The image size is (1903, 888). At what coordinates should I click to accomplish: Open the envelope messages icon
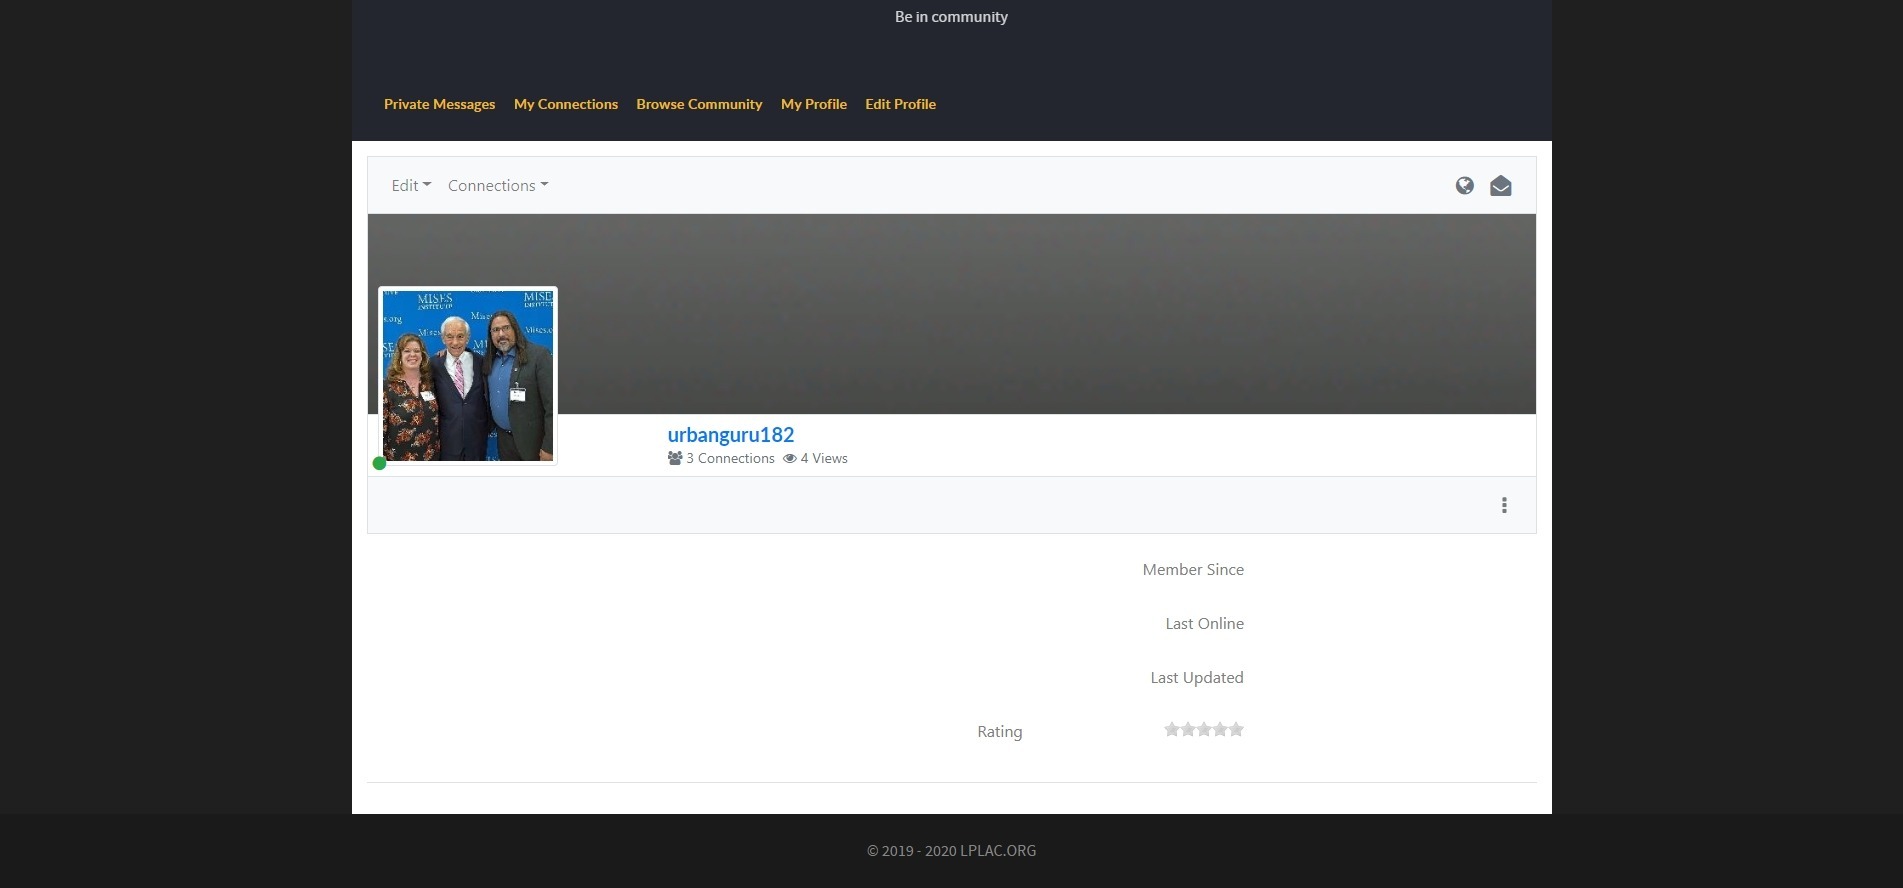(x=1500, y=186)
